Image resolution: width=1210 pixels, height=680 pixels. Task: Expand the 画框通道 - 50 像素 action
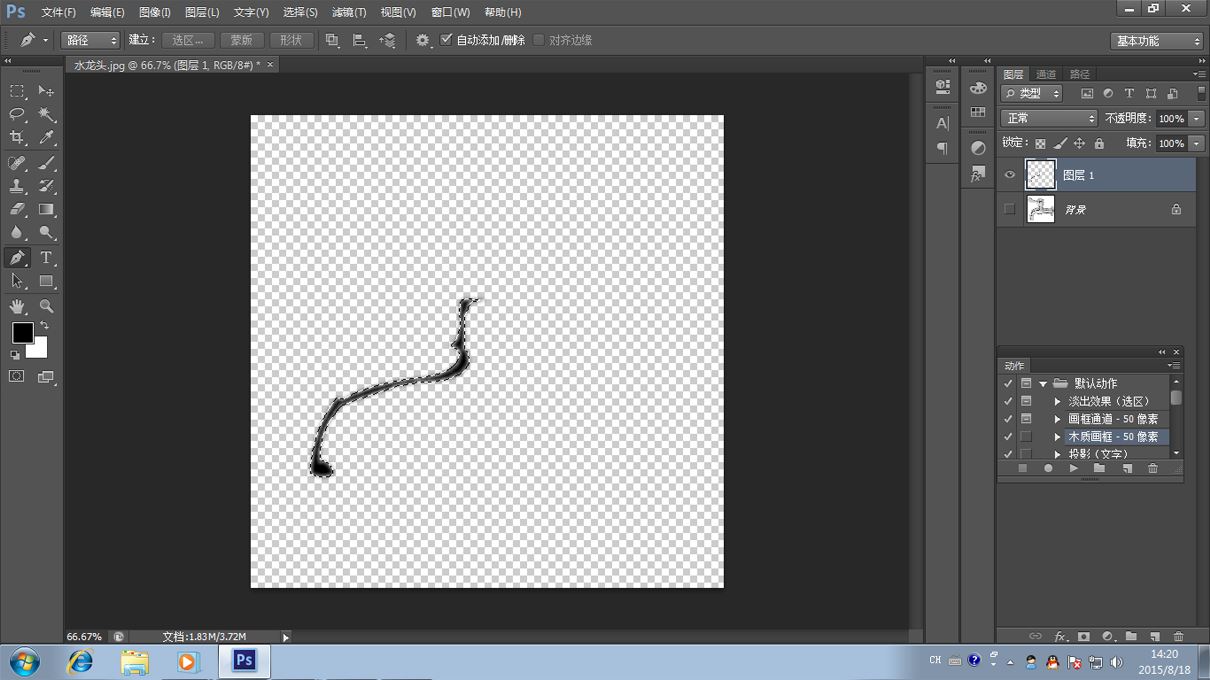point(1058,419)
